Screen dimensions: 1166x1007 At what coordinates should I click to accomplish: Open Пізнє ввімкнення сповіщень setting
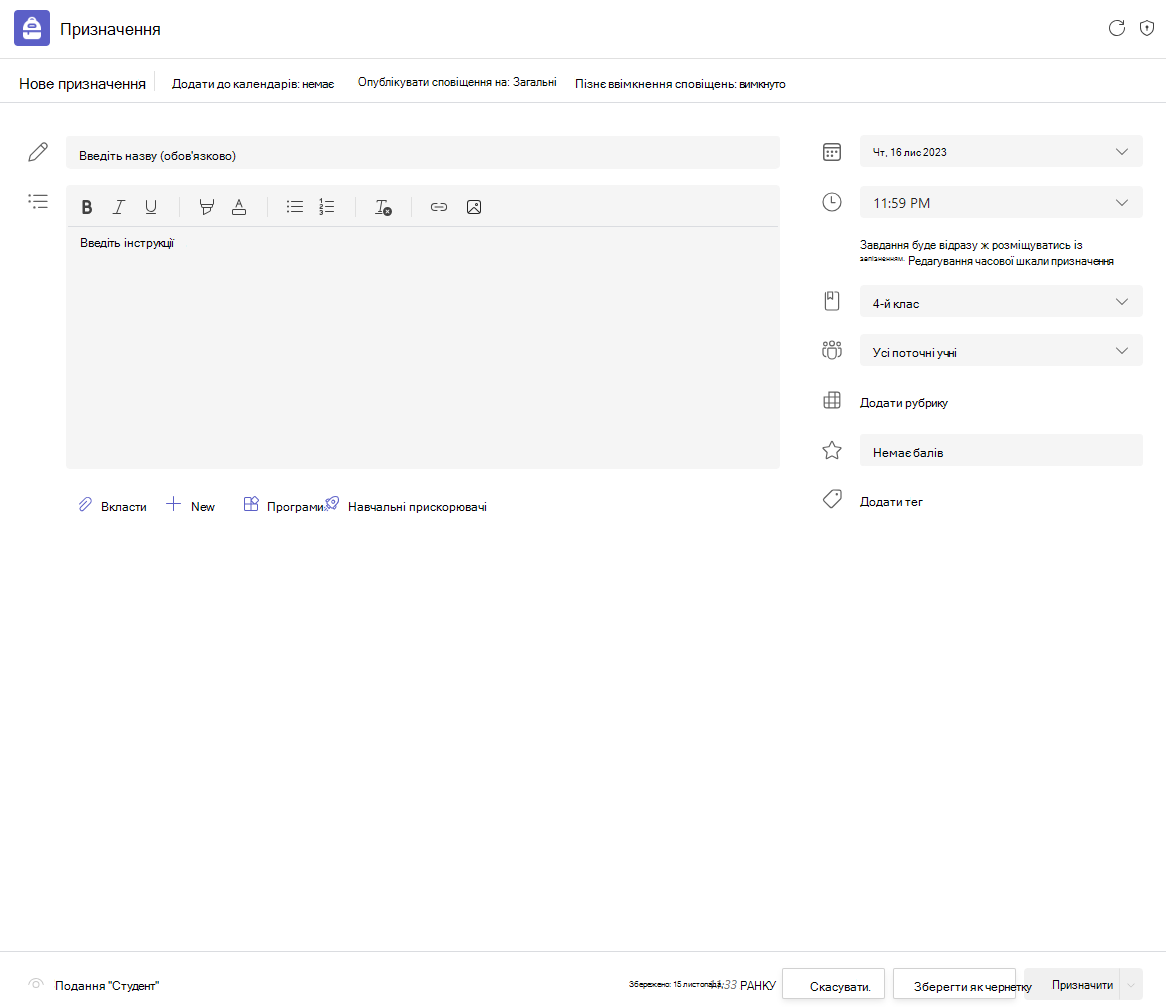point(680,84)
